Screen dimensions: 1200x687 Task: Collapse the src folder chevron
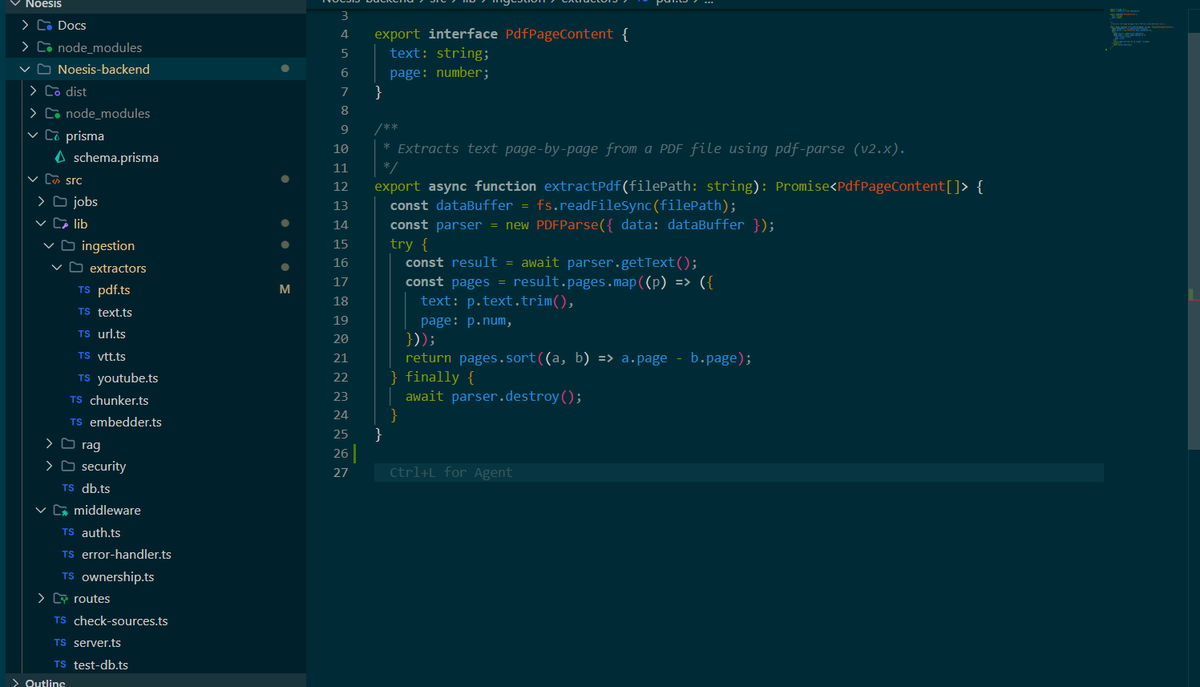tap(33, 180)
